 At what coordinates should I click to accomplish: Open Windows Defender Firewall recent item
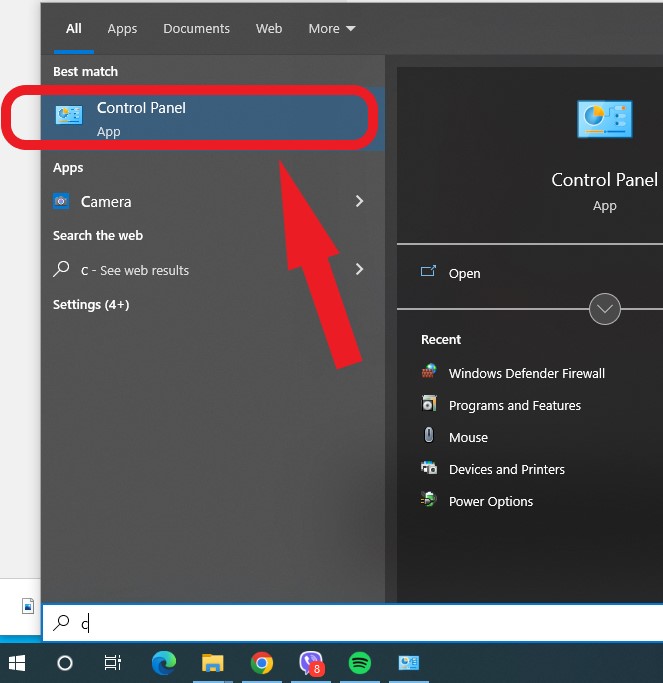point(526,373)
